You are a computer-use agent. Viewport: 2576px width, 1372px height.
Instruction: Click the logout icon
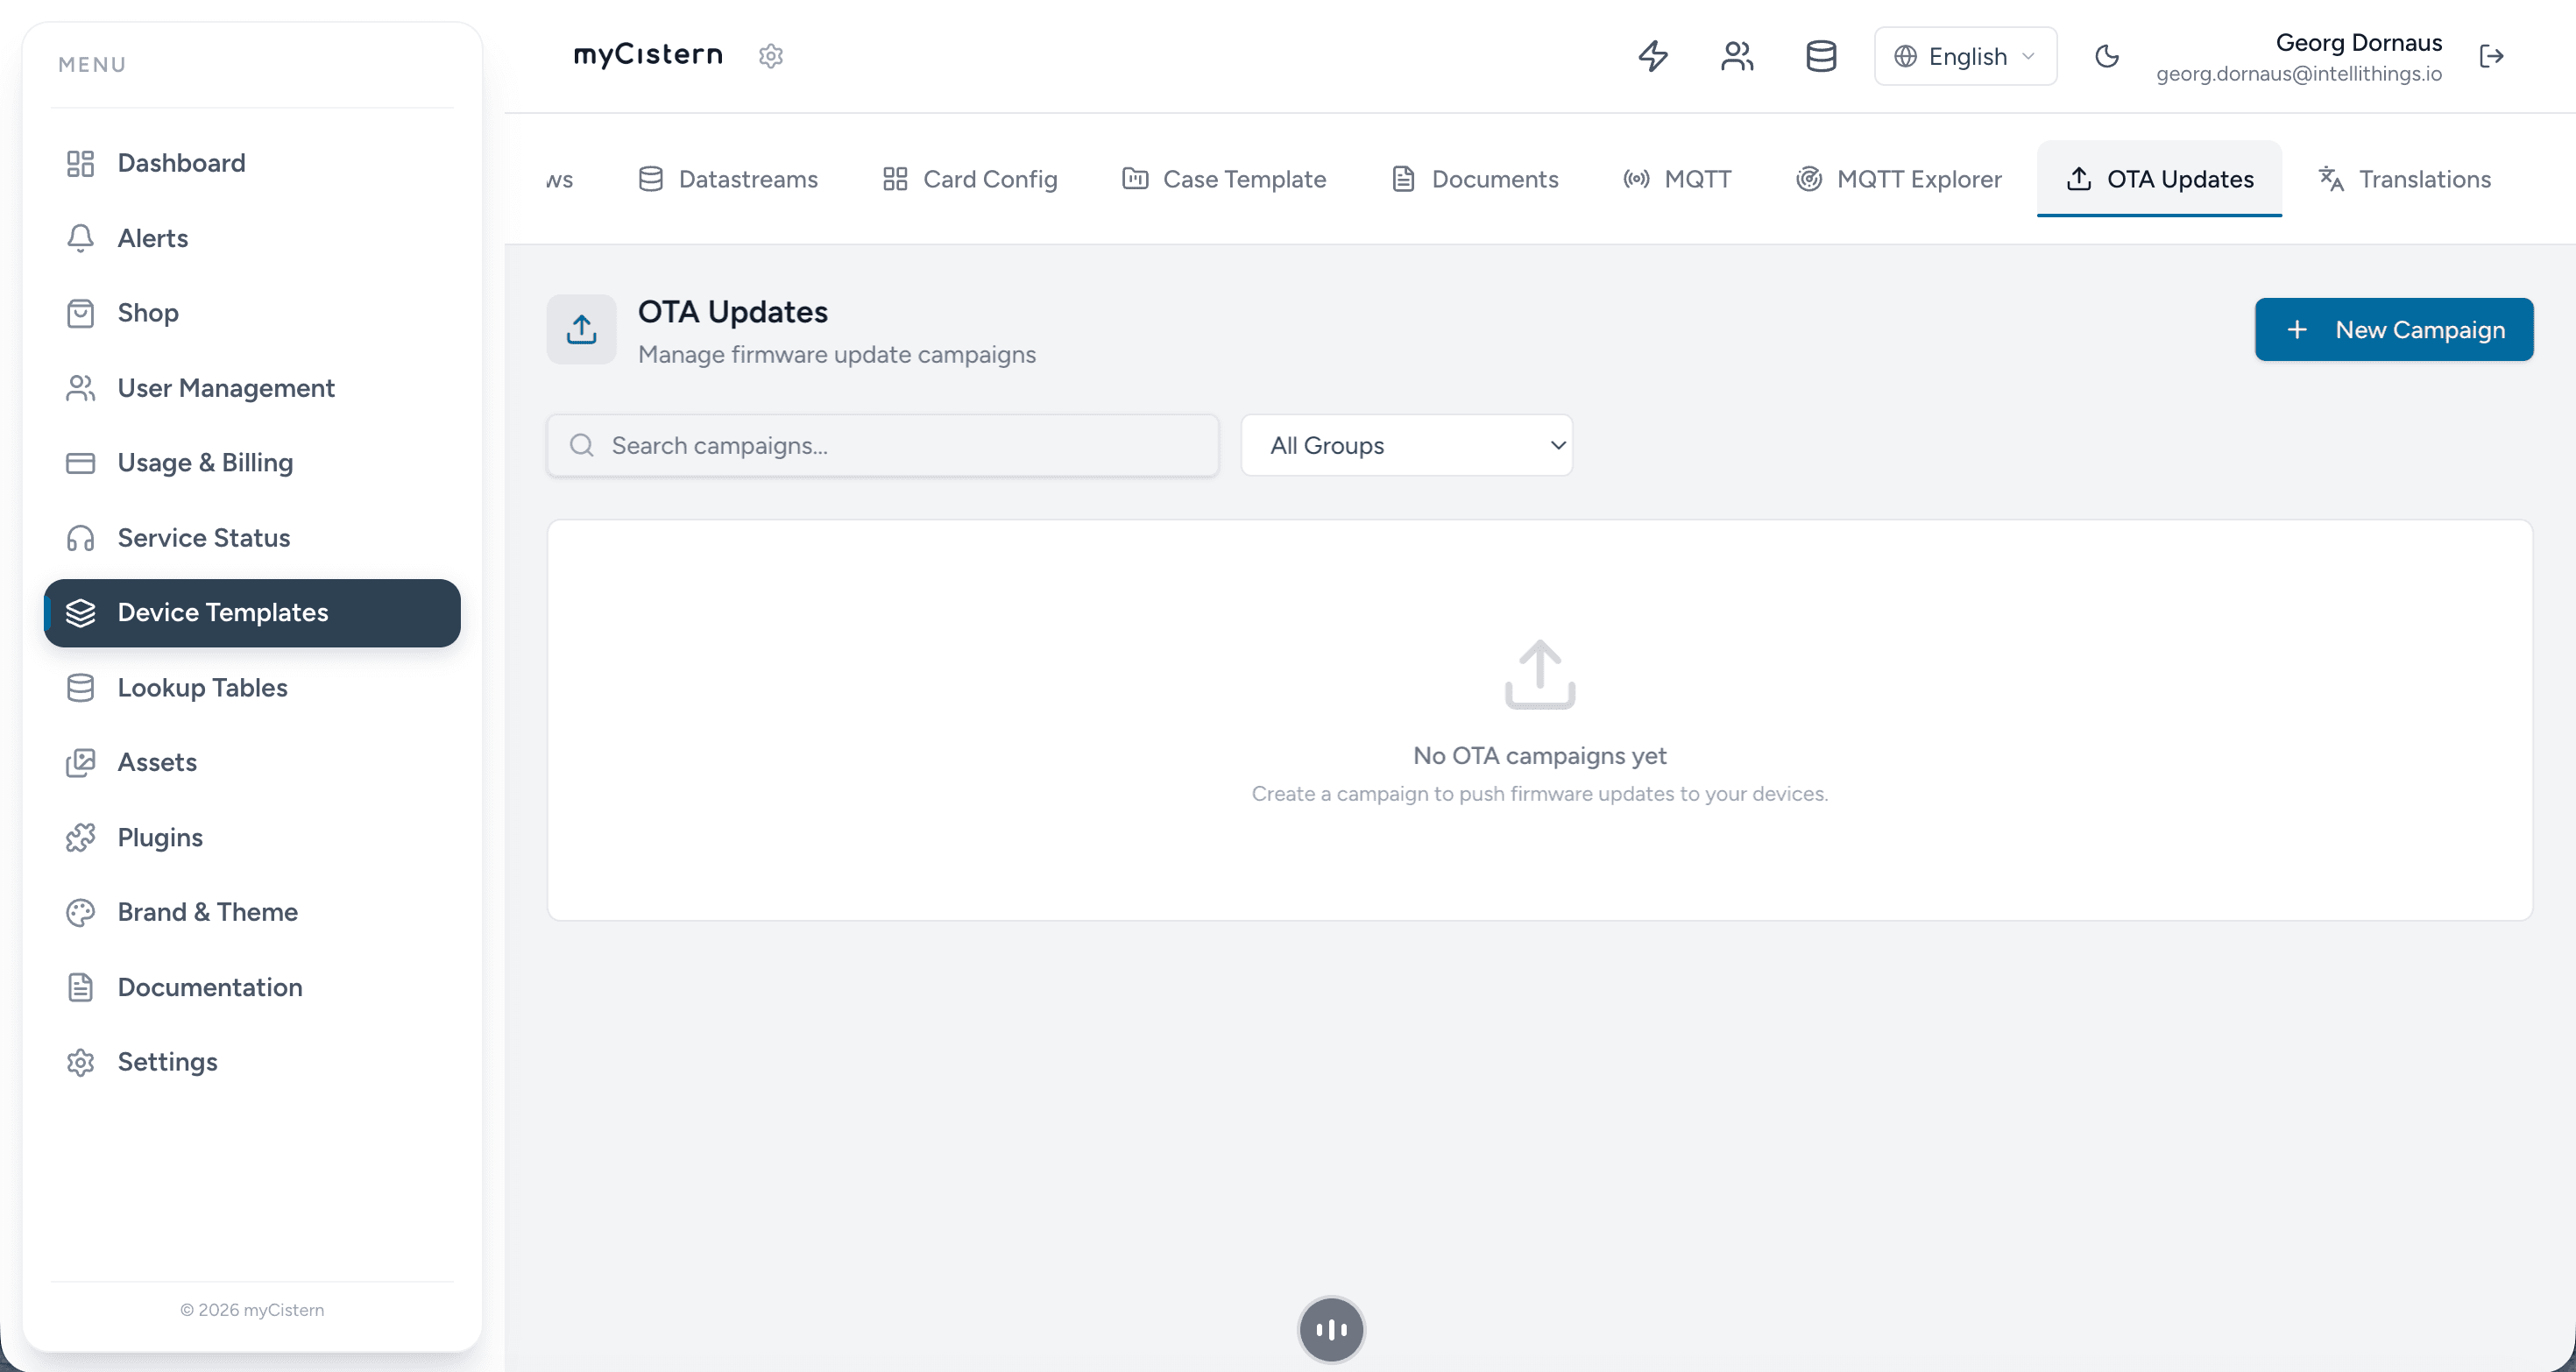2491,56
